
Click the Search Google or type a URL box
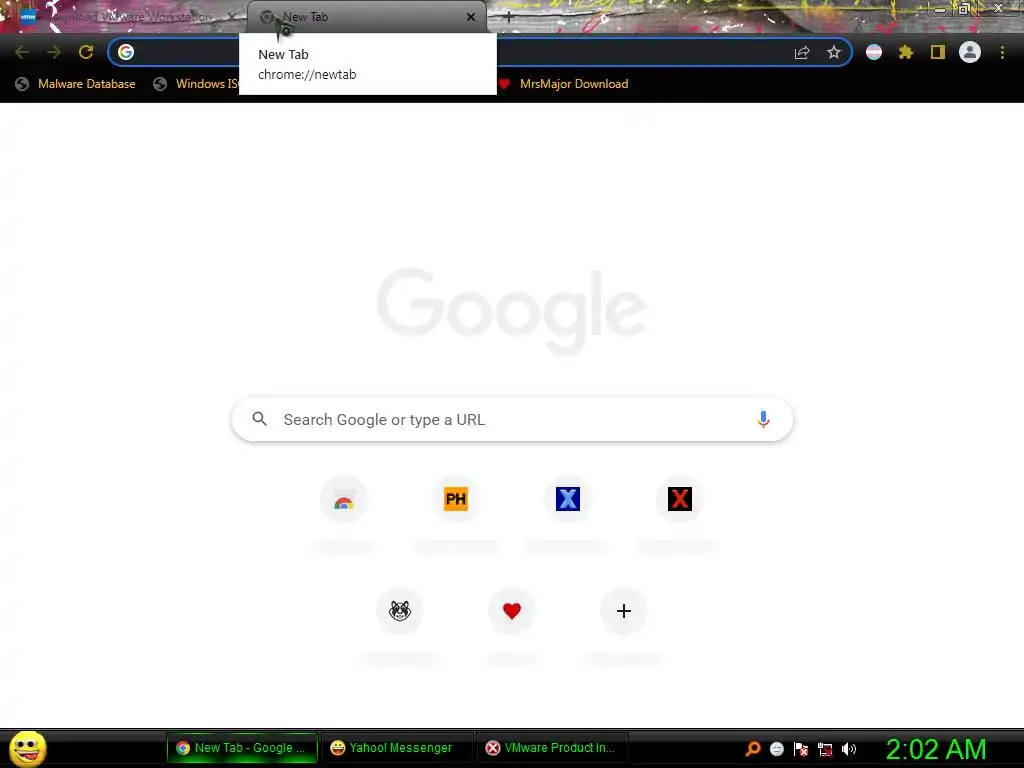click(513, 419)
